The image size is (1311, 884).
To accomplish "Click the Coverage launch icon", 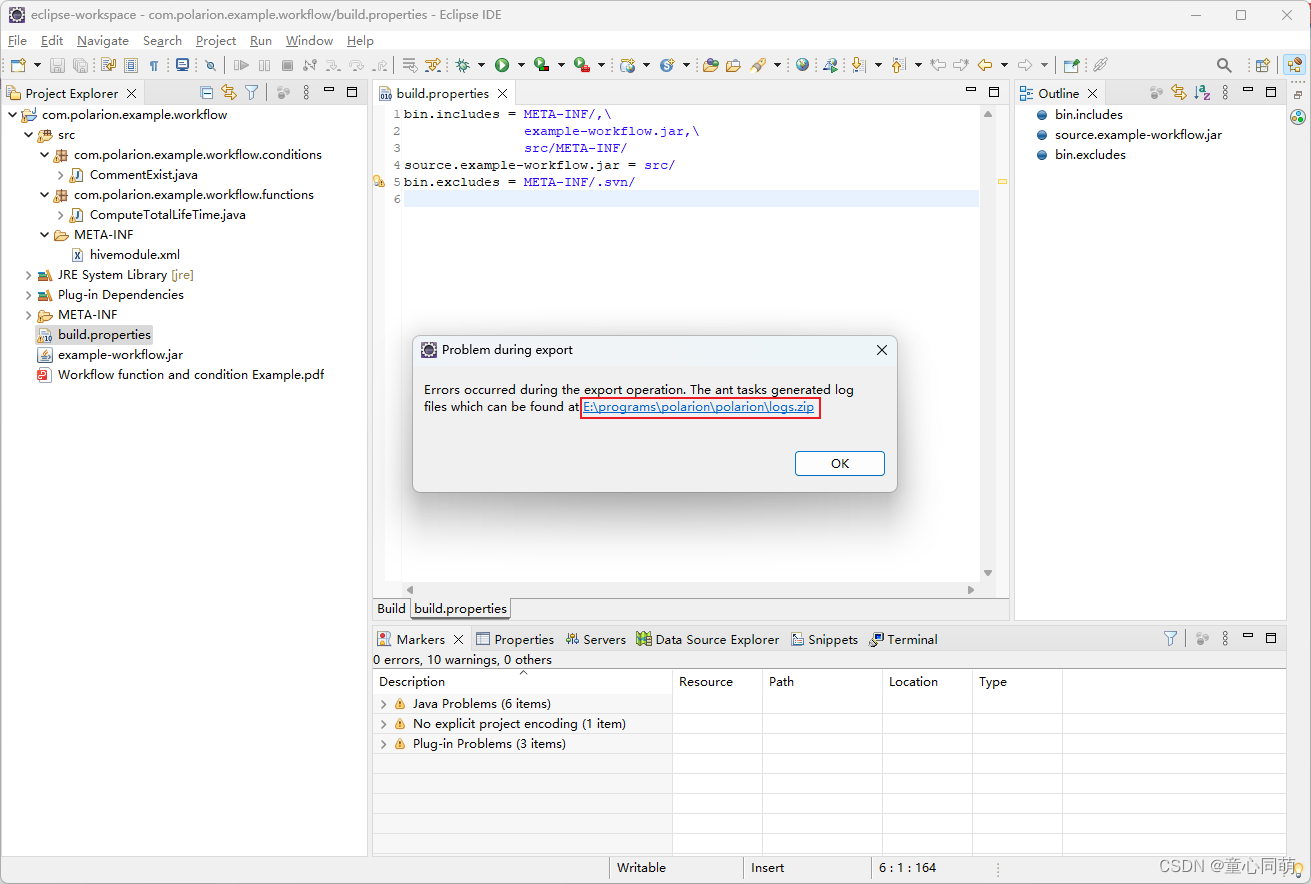I will [x=541, y=65].
